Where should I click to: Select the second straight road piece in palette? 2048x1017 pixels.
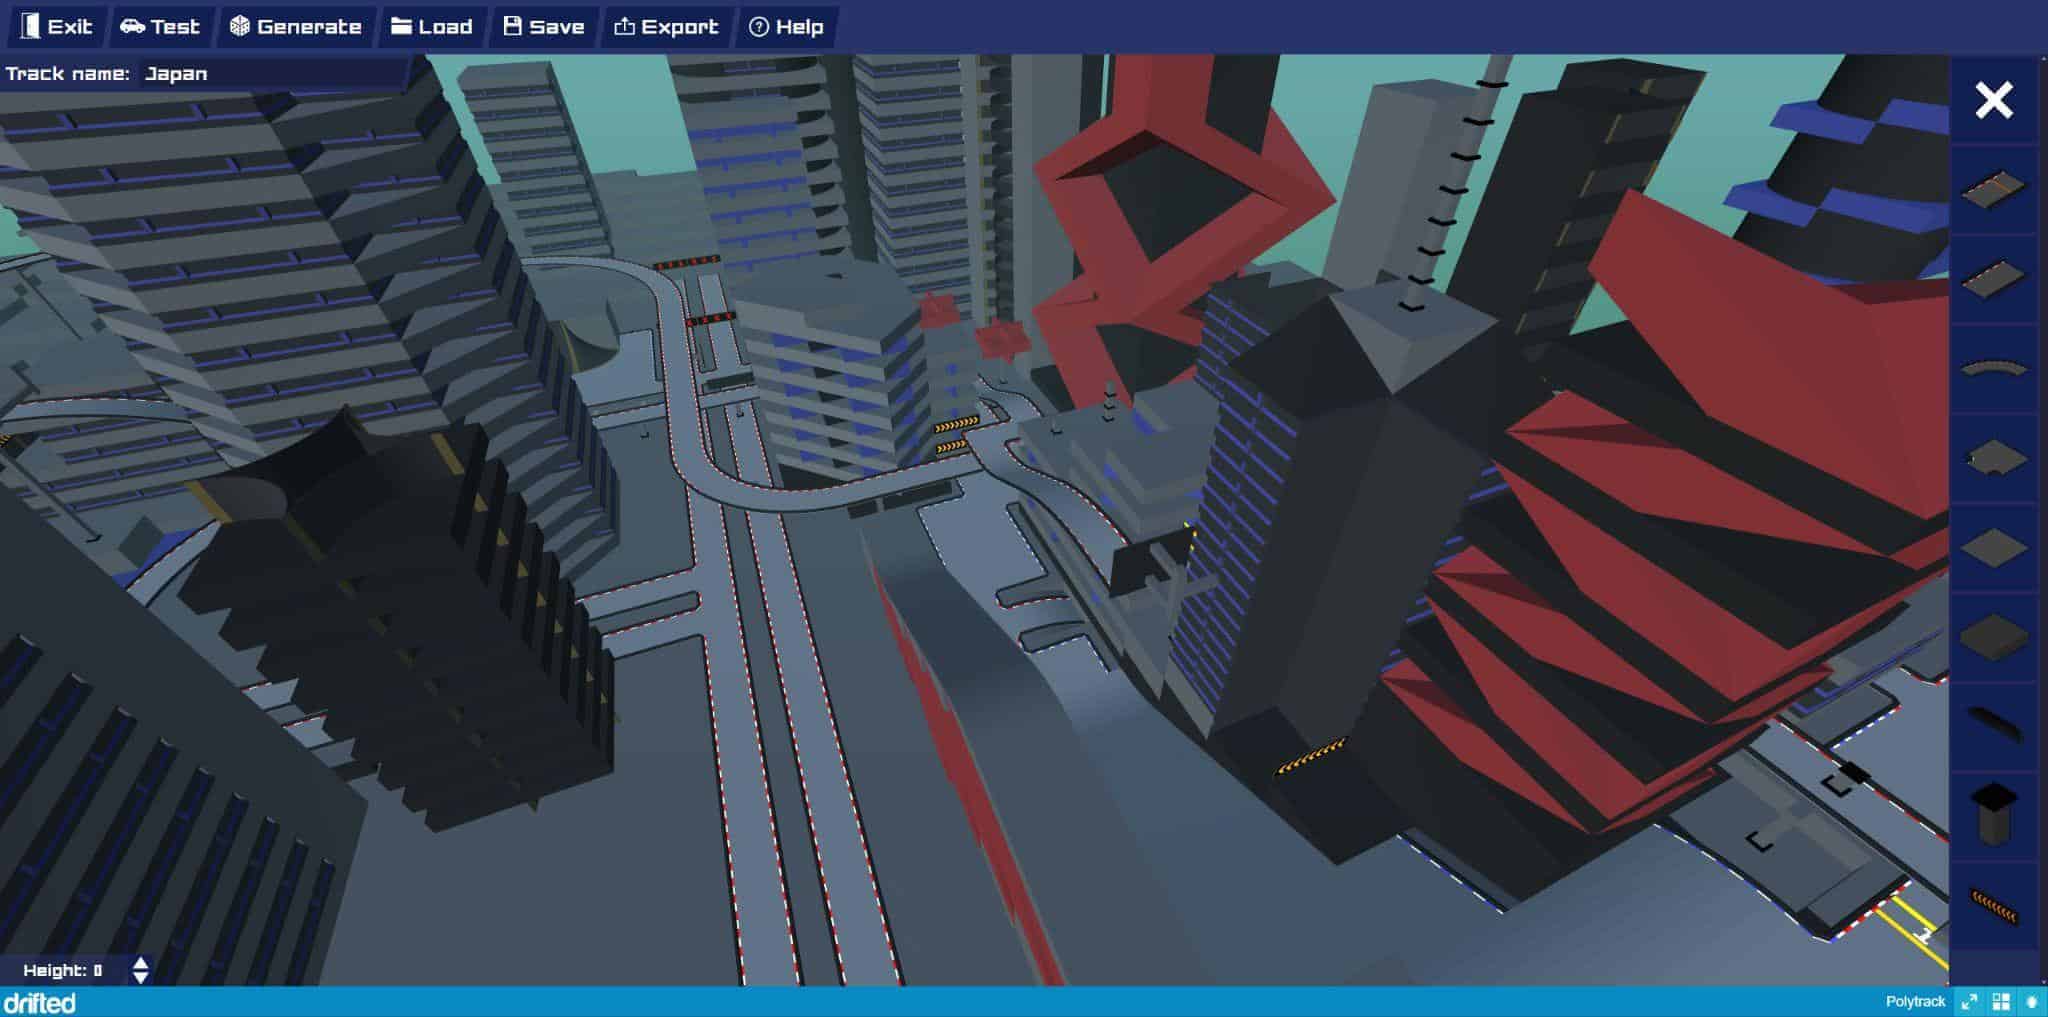[x=1993, y=279]
